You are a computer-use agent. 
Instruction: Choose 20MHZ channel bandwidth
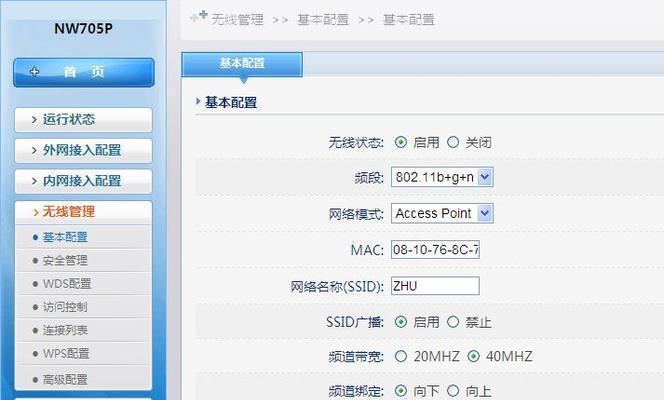coord(401,356)
